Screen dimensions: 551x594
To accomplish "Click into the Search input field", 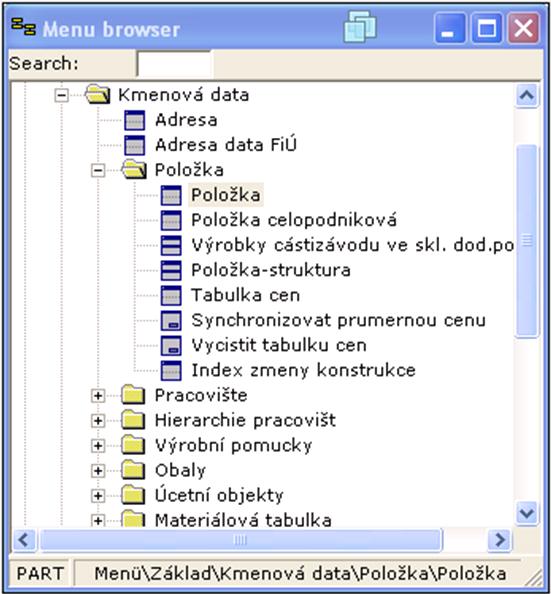I will tap(175, 64).
